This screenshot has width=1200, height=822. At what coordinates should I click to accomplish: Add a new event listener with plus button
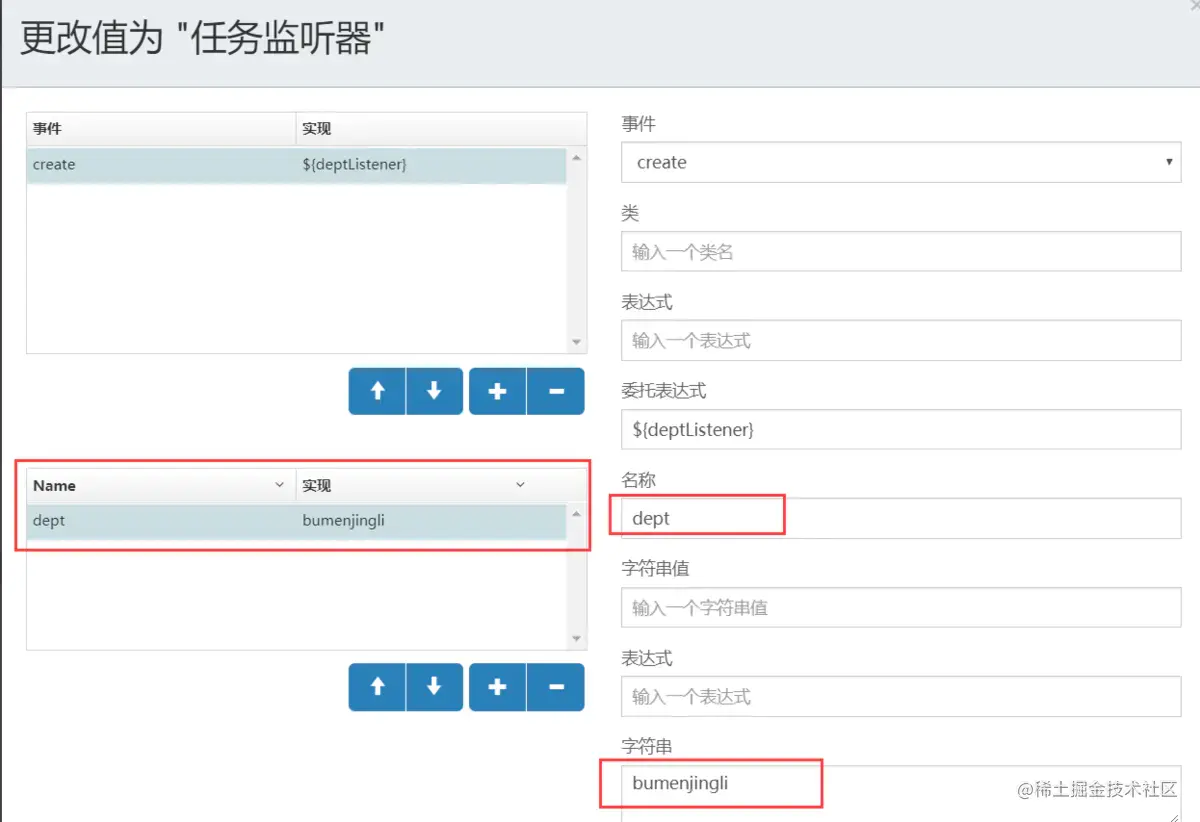point(497,391)
